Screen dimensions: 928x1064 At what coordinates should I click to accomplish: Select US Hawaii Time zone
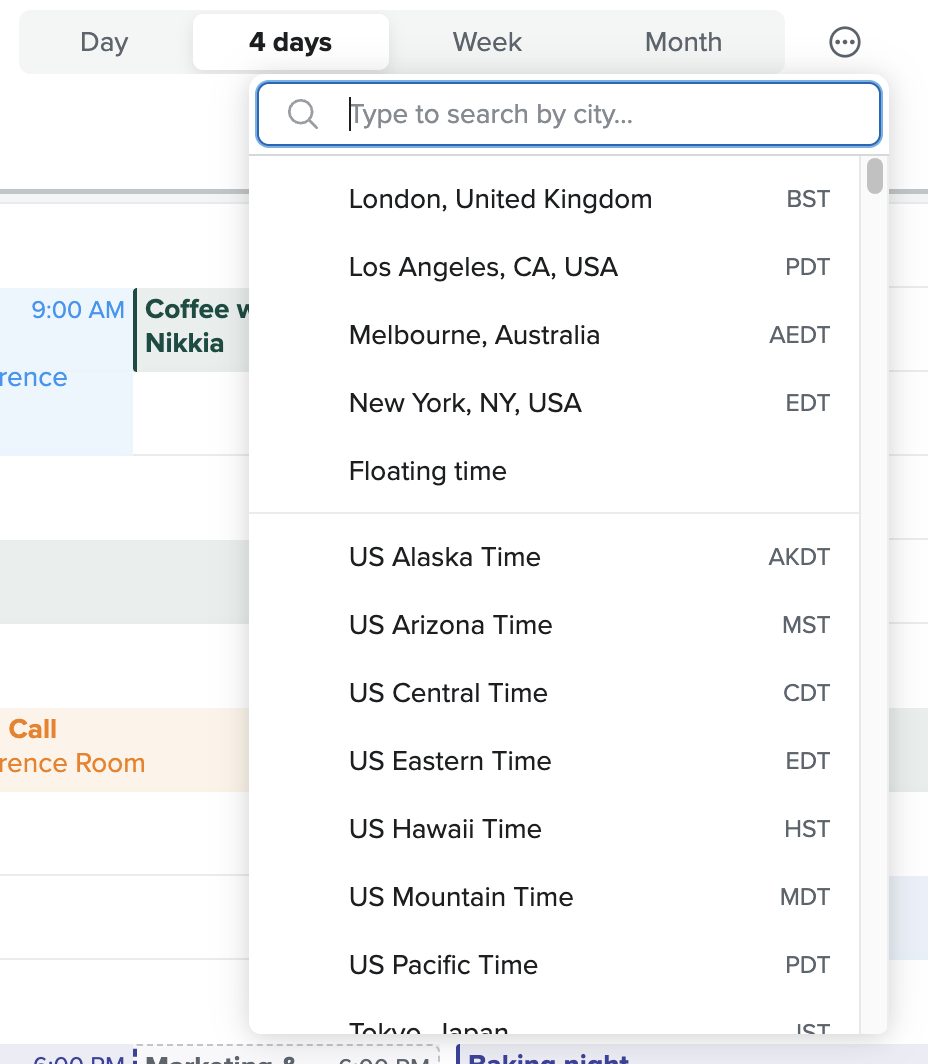[x=554, y=829]
